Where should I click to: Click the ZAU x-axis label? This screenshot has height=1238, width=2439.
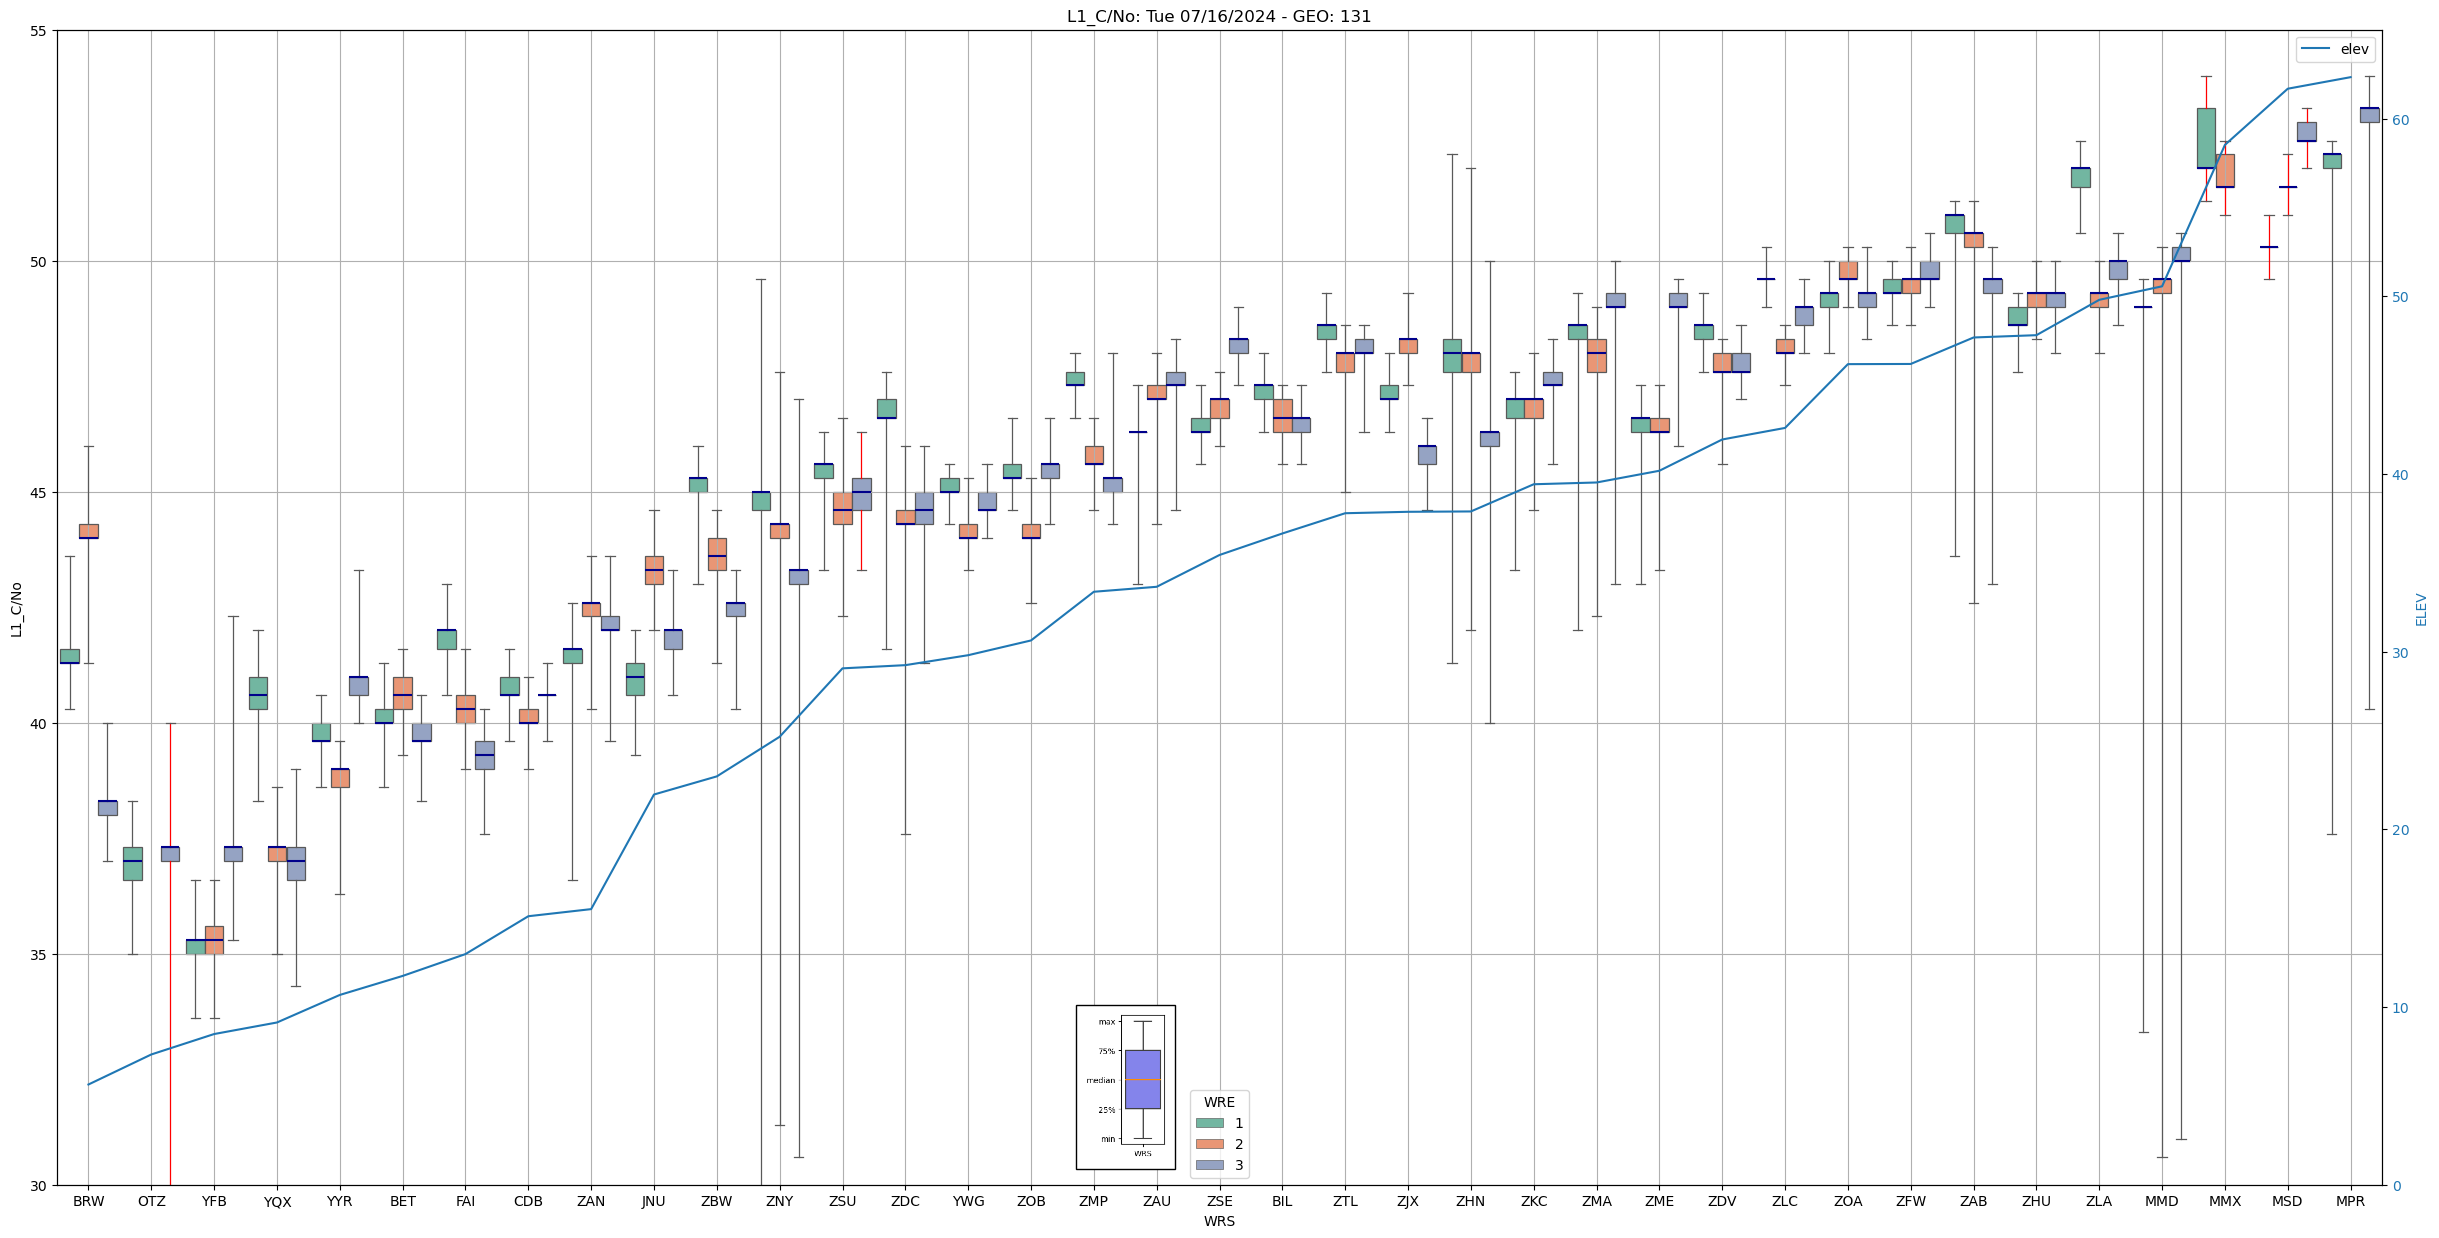(1157, 1201)
